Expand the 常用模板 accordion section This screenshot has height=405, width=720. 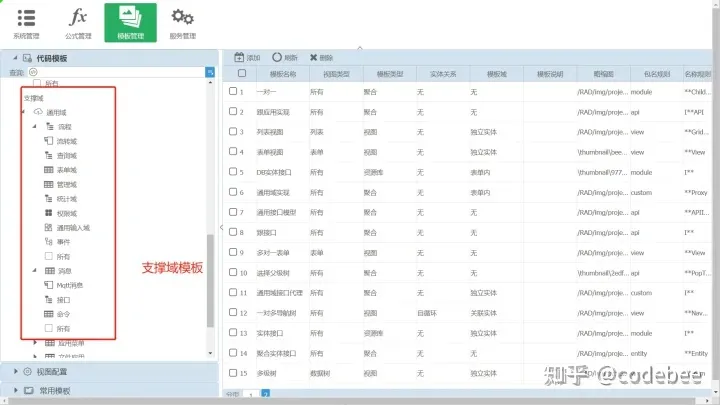[16, 390]
